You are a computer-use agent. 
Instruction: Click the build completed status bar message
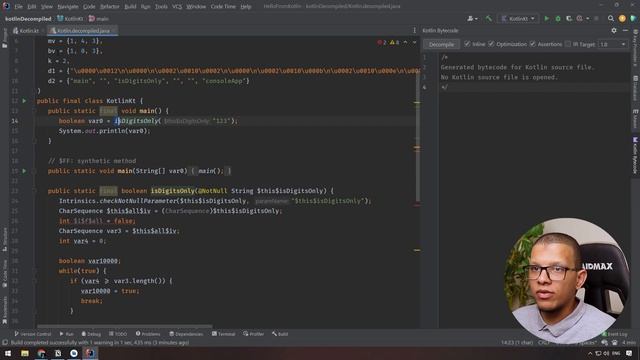100,342
